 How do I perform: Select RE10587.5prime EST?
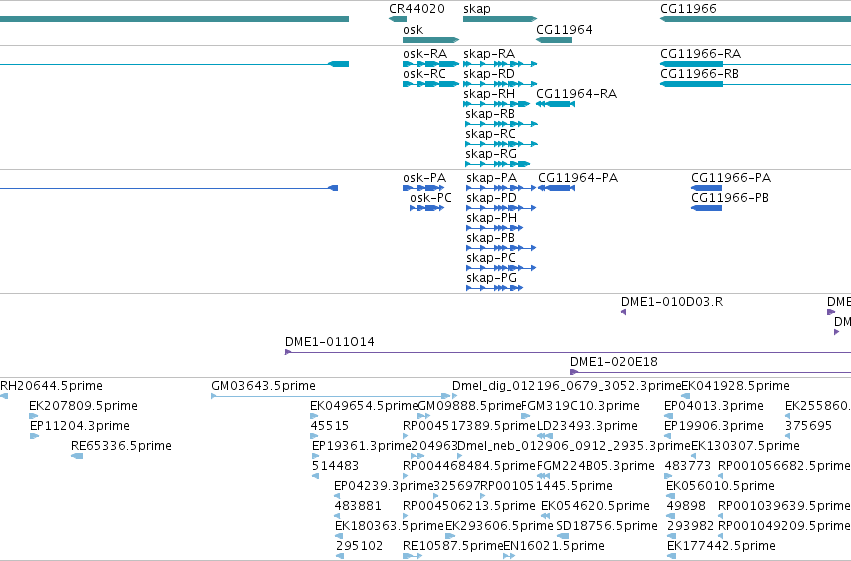pos(412,556)
